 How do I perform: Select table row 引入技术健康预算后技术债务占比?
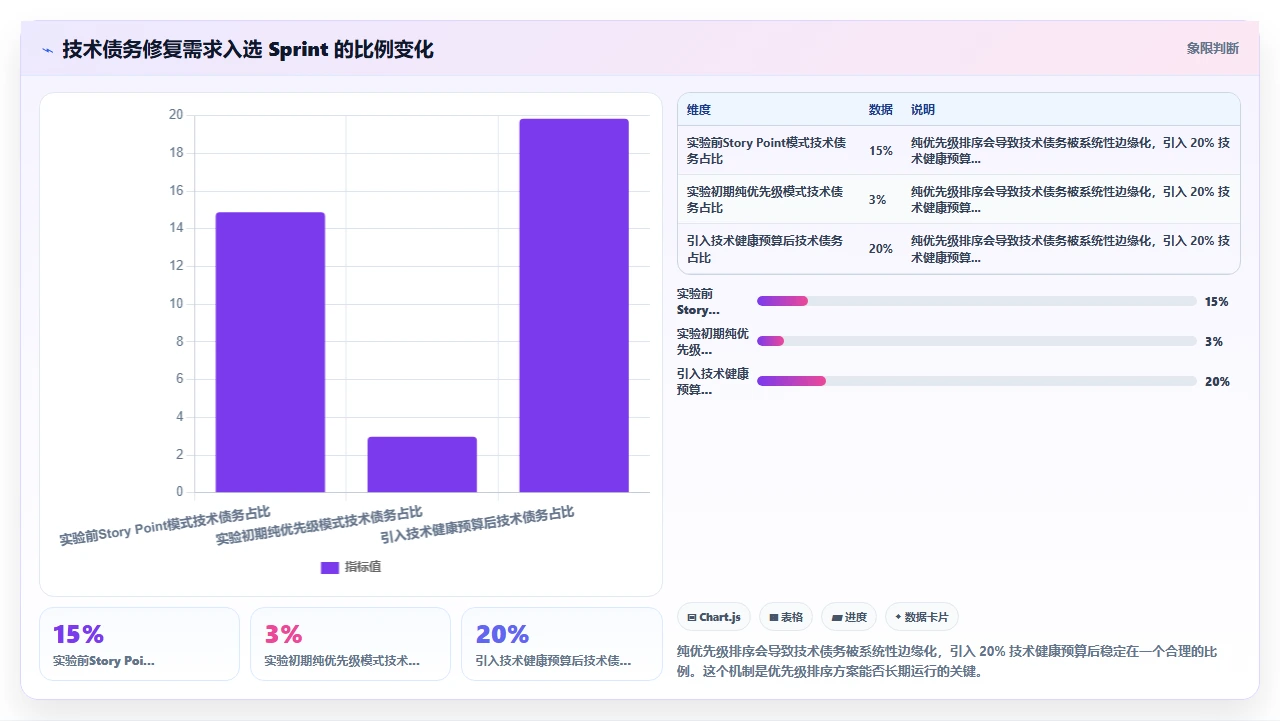click(x=959, y=249)
